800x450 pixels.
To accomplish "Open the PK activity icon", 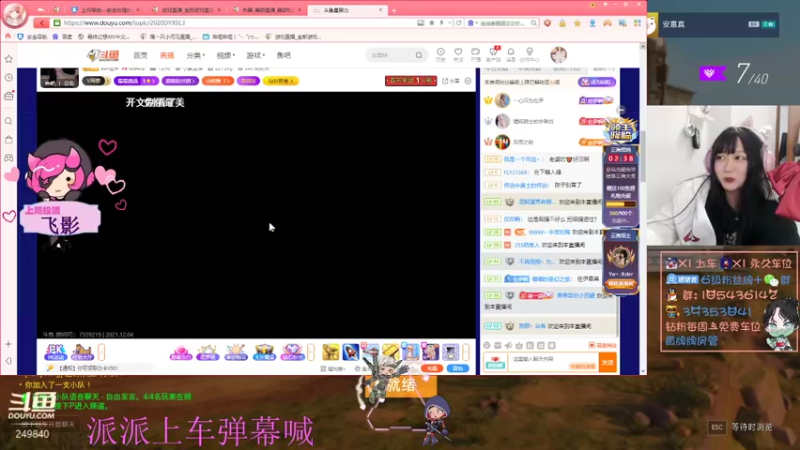I will (x=56, y=352).
